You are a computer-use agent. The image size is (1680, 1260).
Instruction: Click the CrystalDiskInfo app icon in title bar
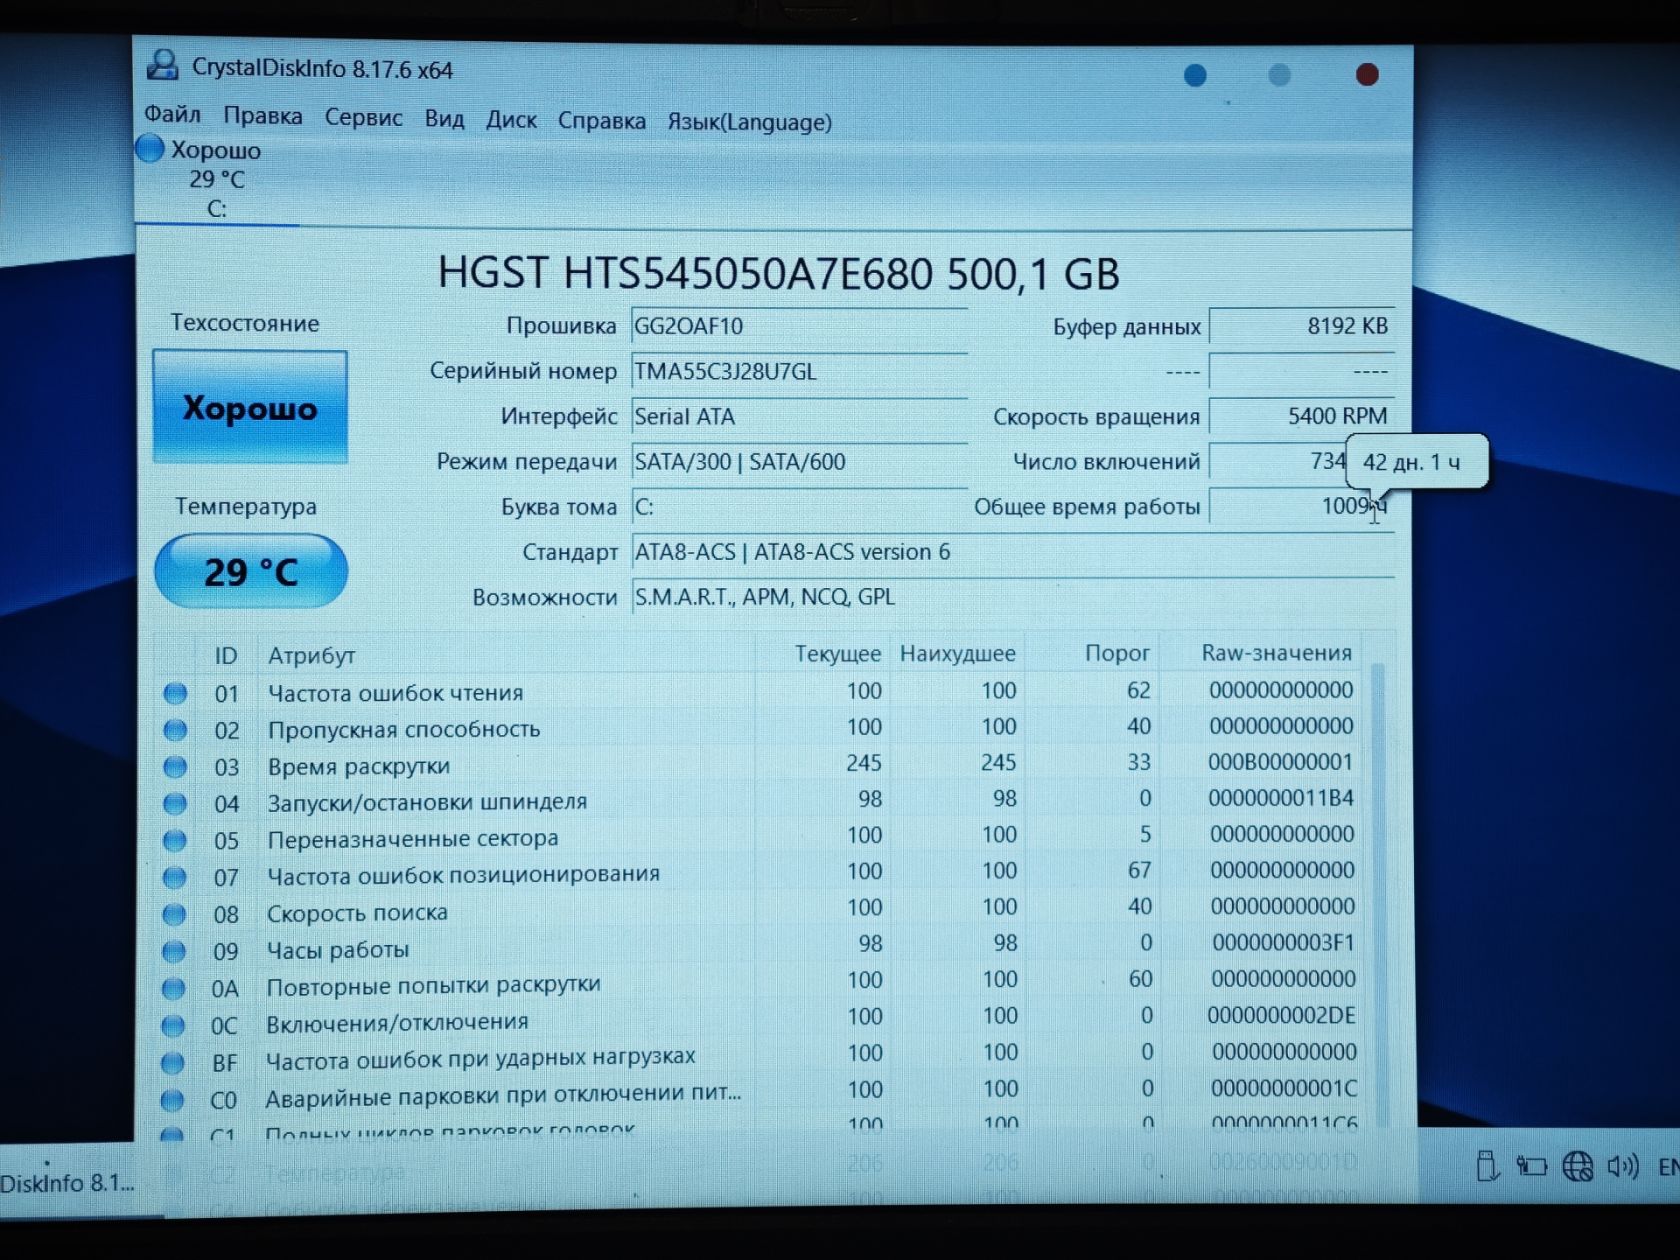coord(162,66)
